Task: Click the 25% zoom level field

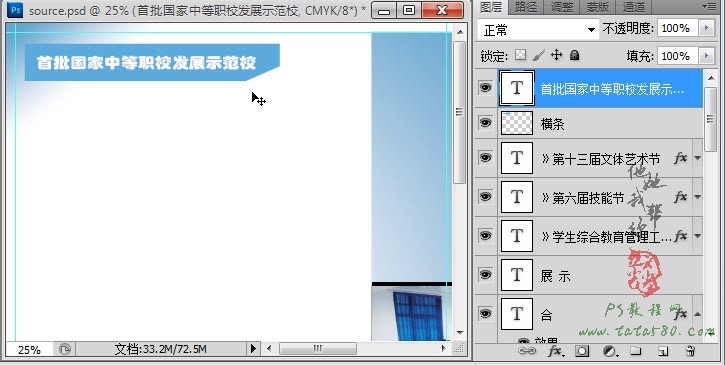Action: [29, 349]
